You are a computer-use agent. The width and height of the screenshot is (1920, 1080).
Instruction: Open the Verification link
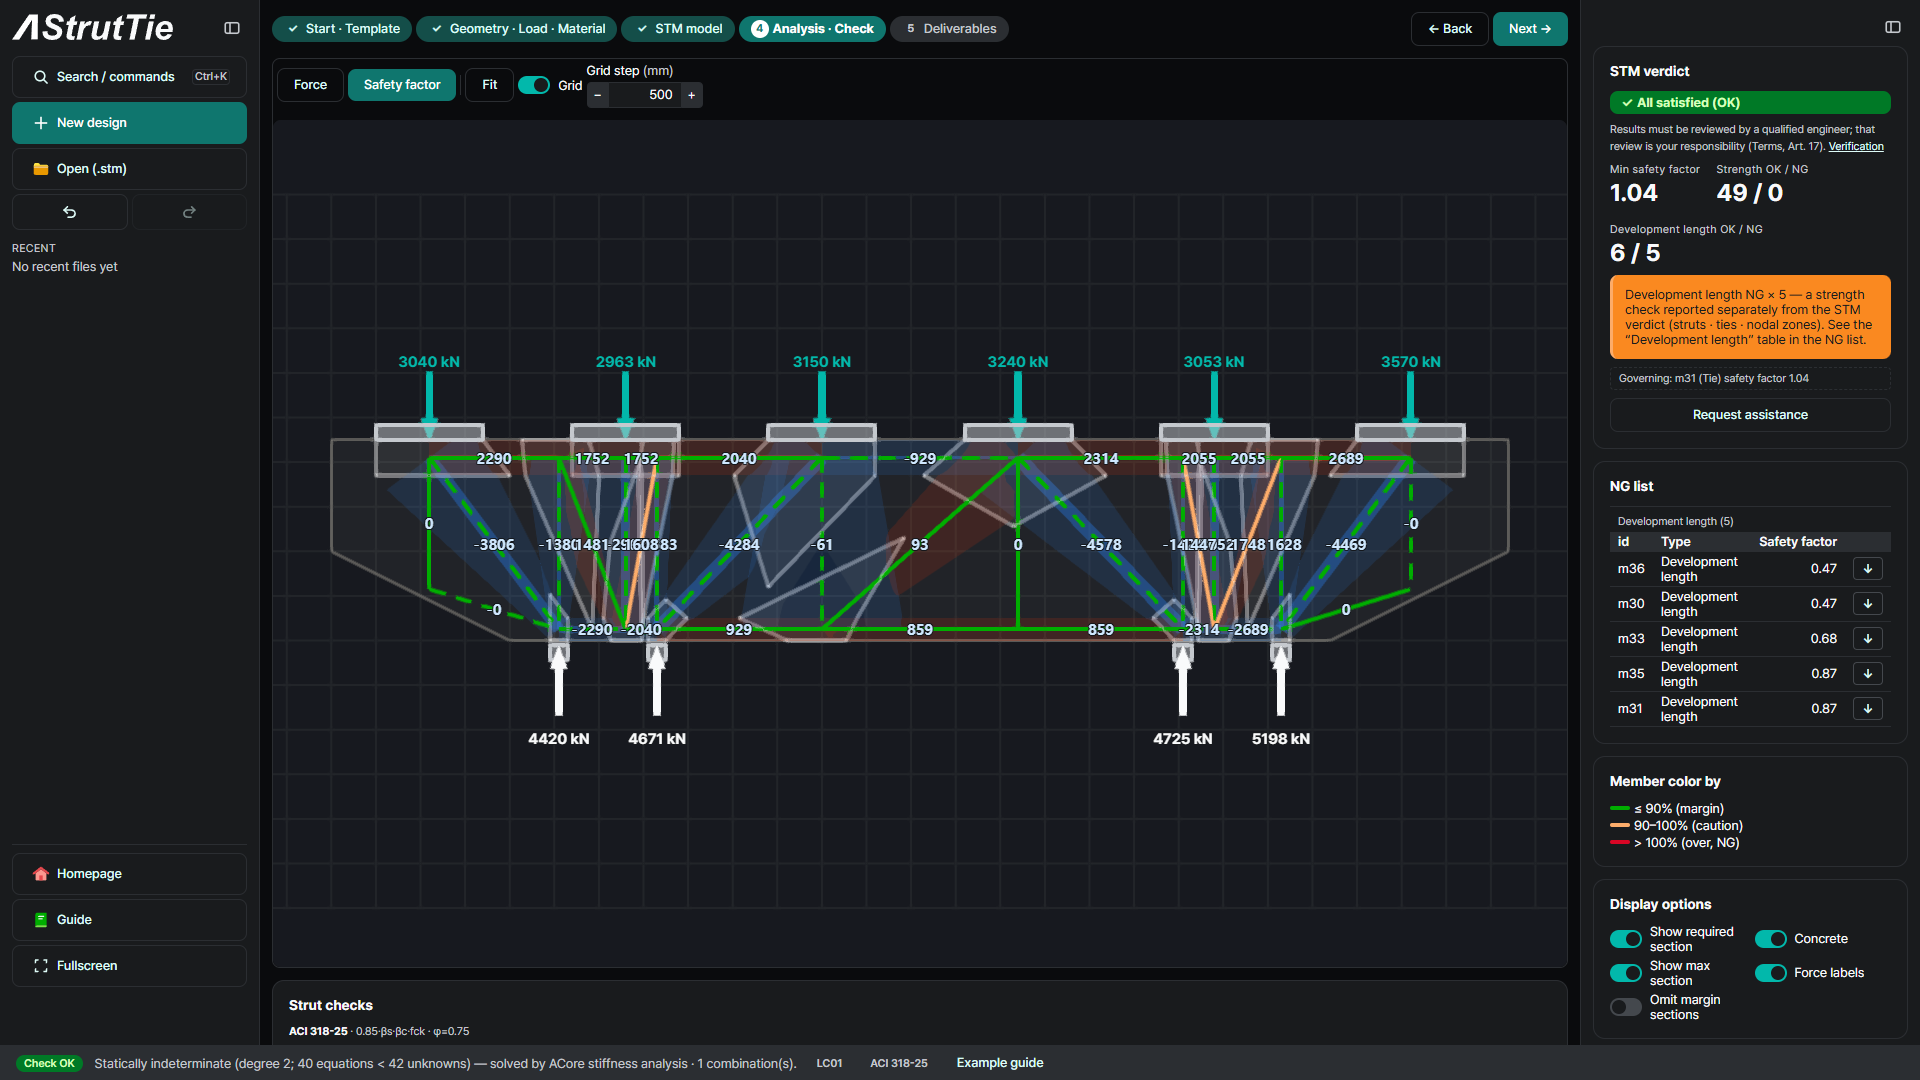tap(1856, 147)
